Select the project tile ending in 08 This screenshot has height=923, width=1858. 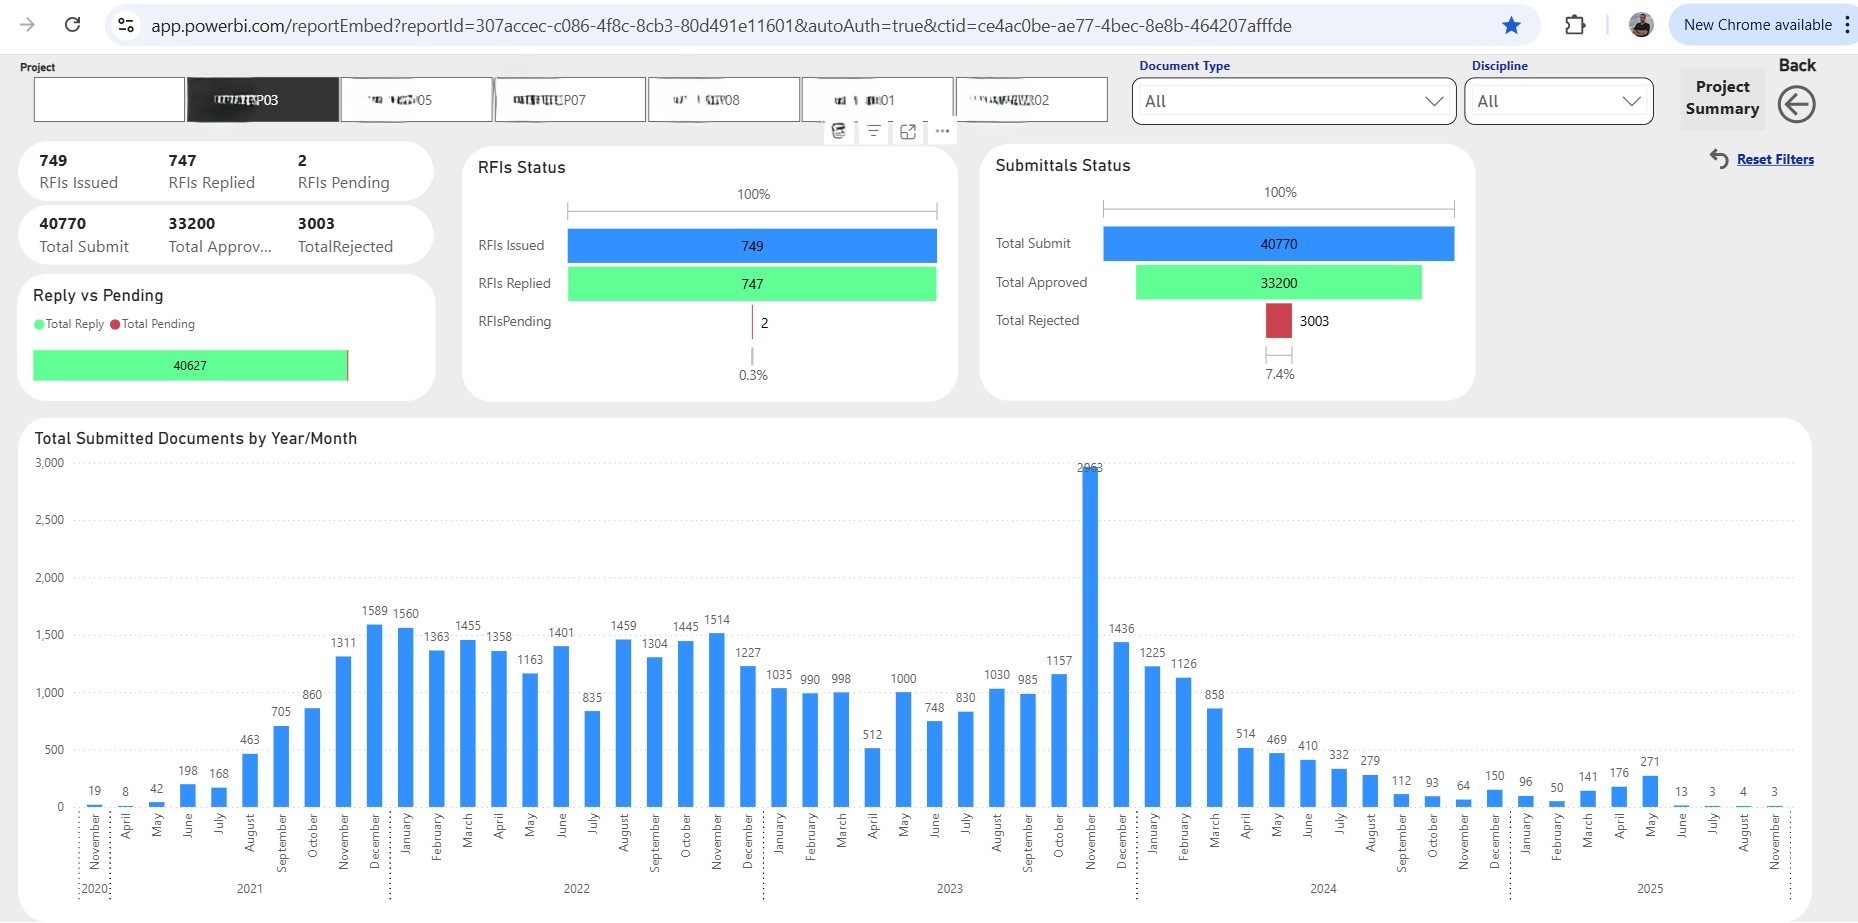[x=723, y=100]
